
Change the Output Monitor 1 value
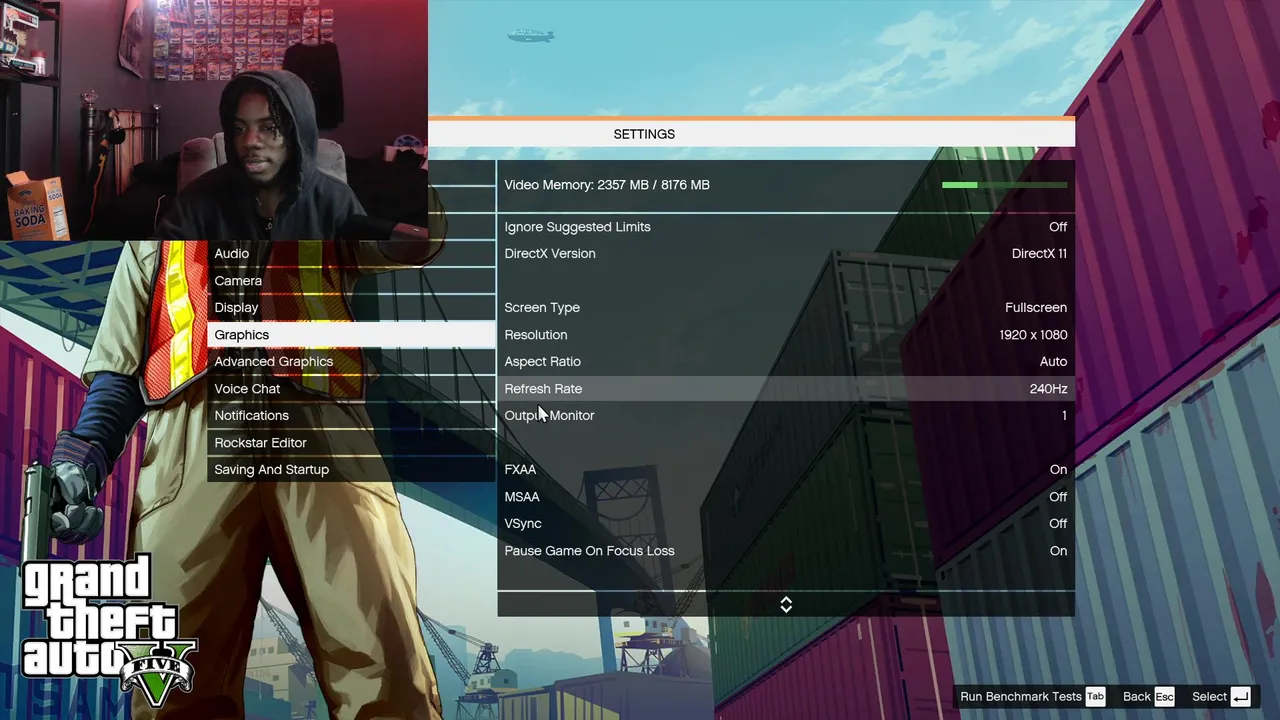(1064, 416)
